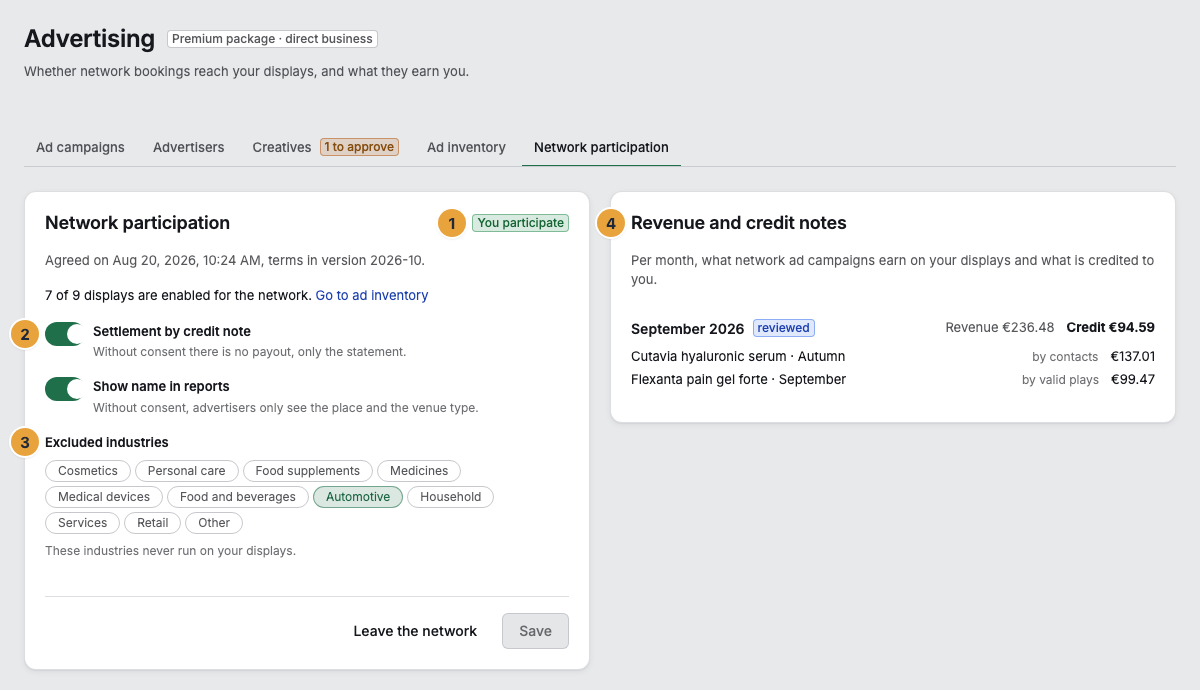Click the Leave the network button
Viewport: 1200px width, 690px height.
click(415, 631)
